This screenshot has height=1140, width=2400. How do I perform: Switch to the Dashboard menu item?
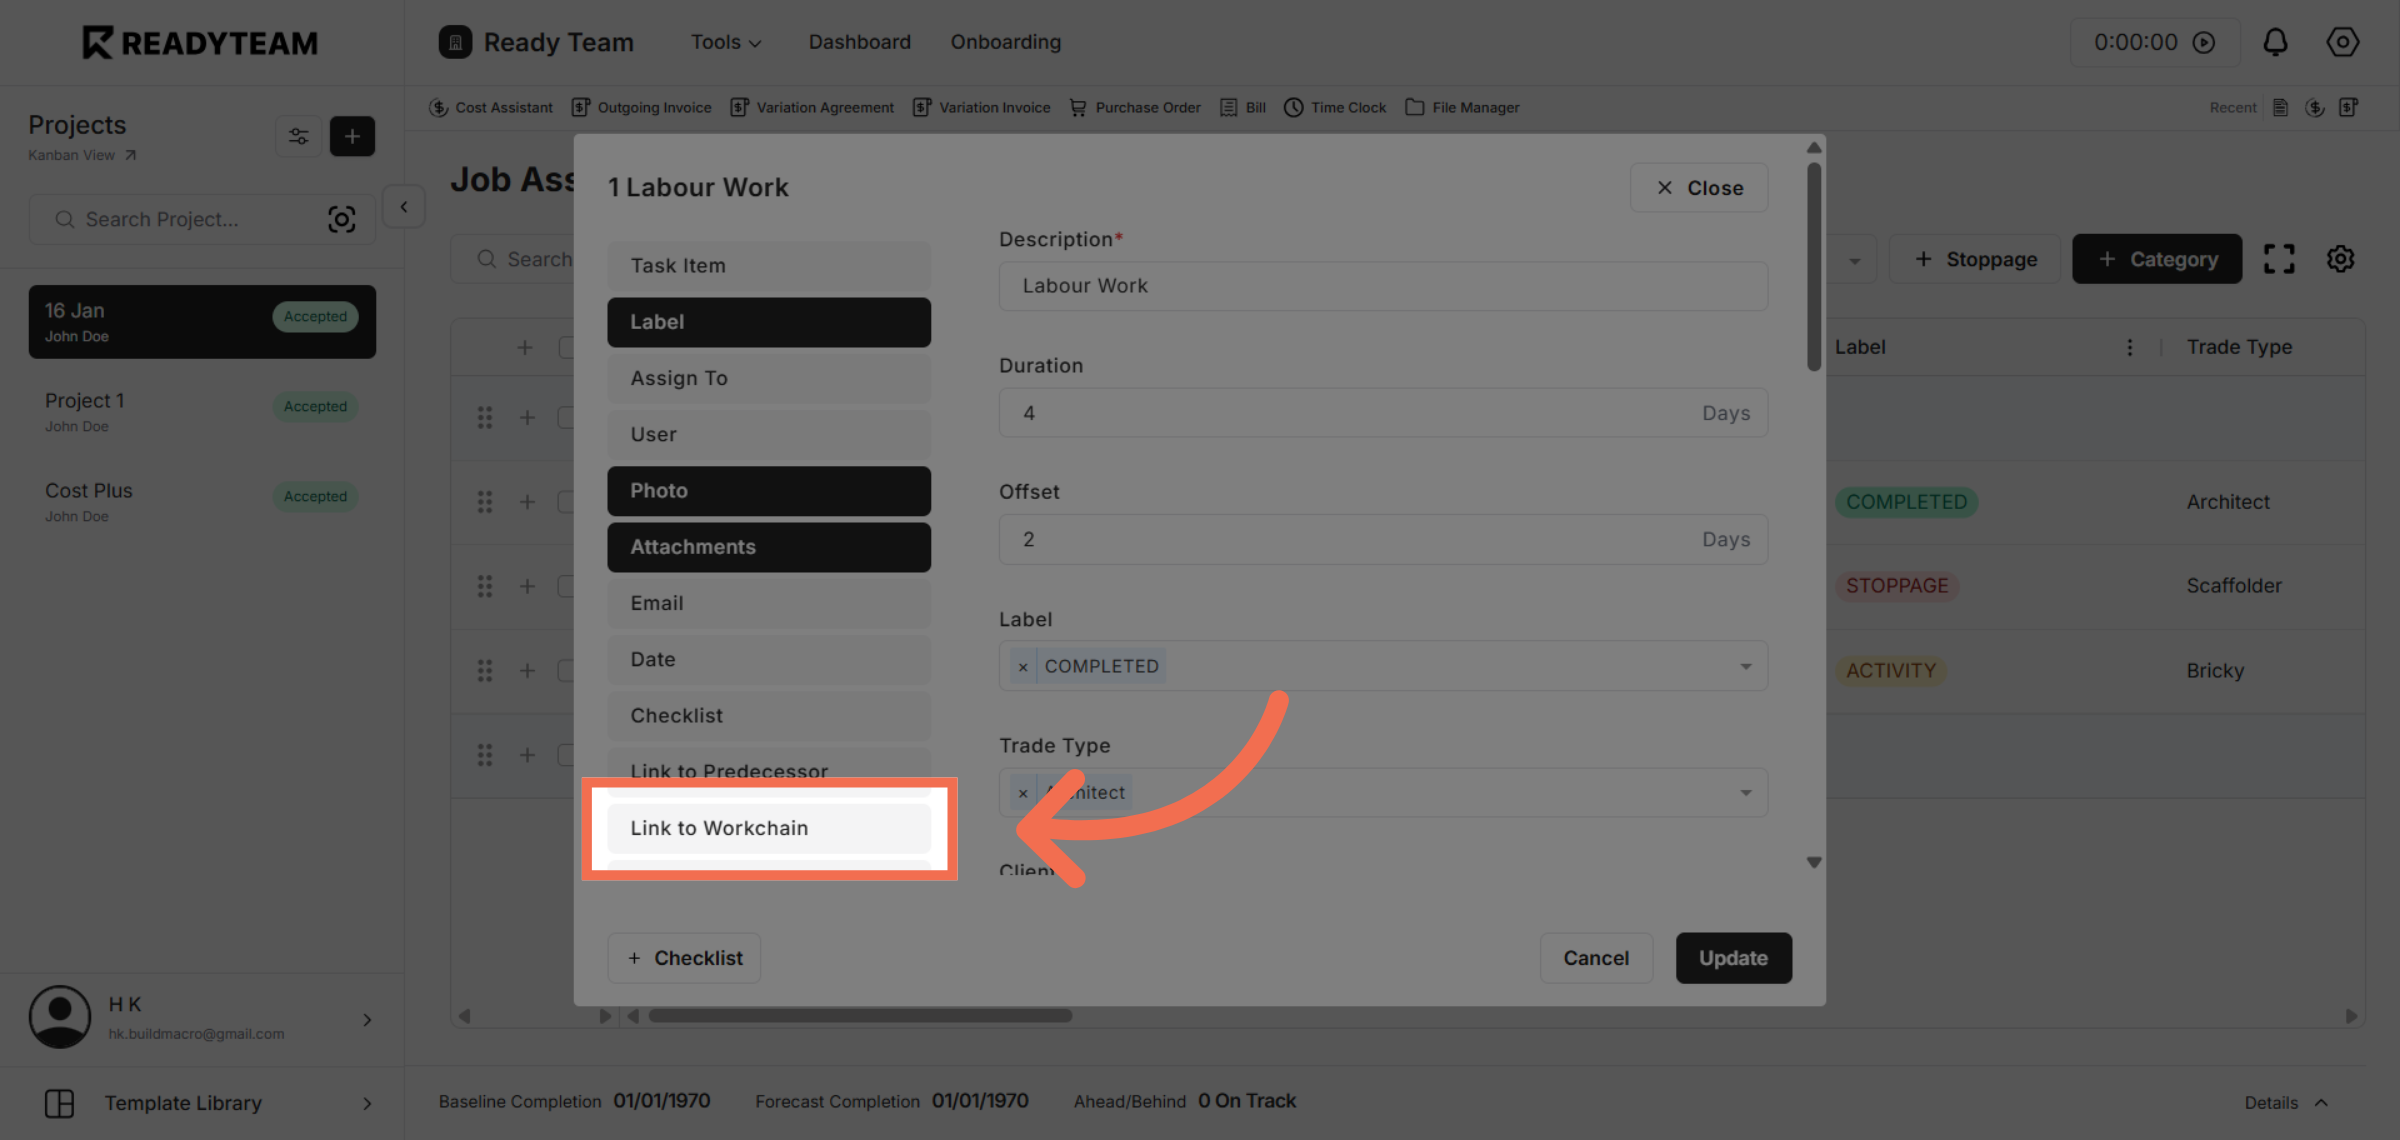pyautogui.click(x=859, y=41)
